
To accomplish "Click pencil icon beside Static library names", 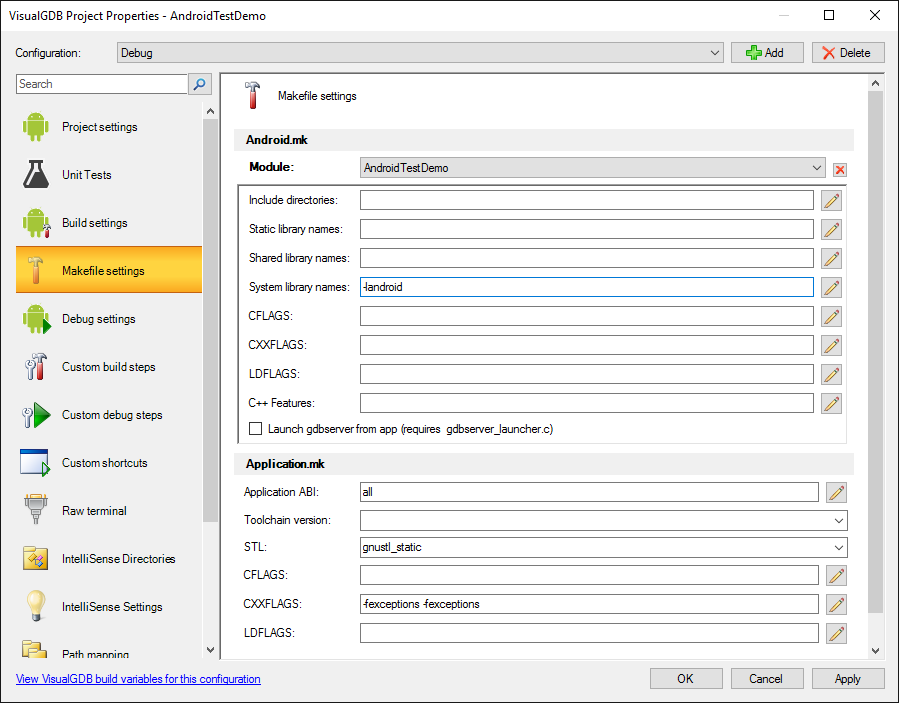I will pos(831,229).
